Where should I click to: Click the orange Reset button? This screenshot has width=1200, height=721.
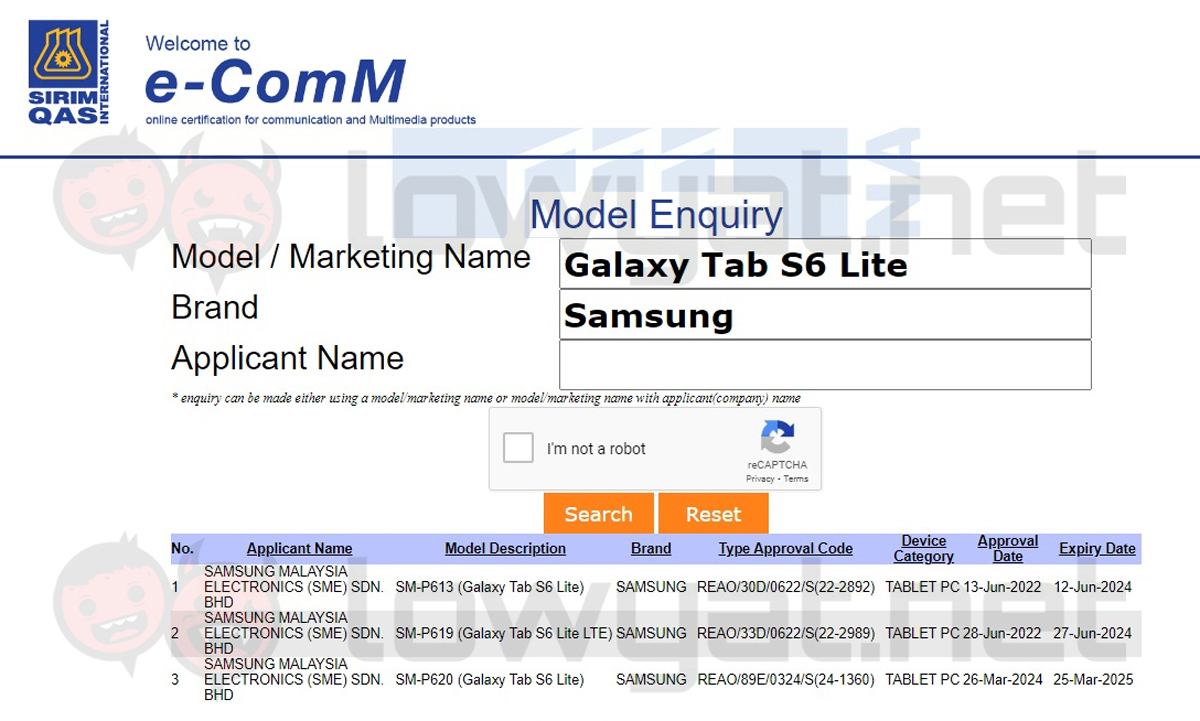[x=713, y=514]
